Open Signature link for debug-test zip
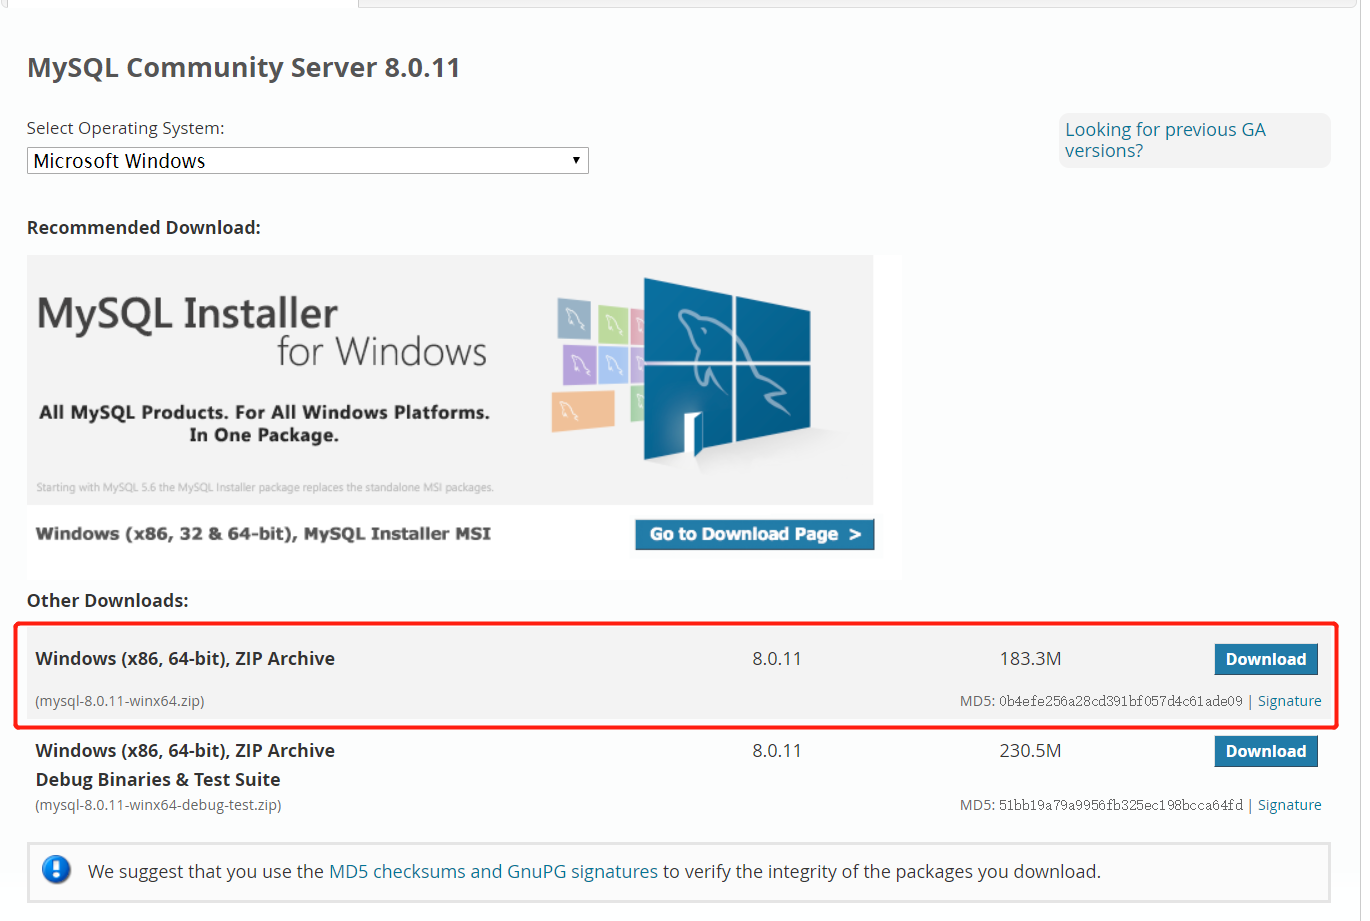Viewport: 1370px width, 921px height. pyautogui.click(x=1289, y=805)
